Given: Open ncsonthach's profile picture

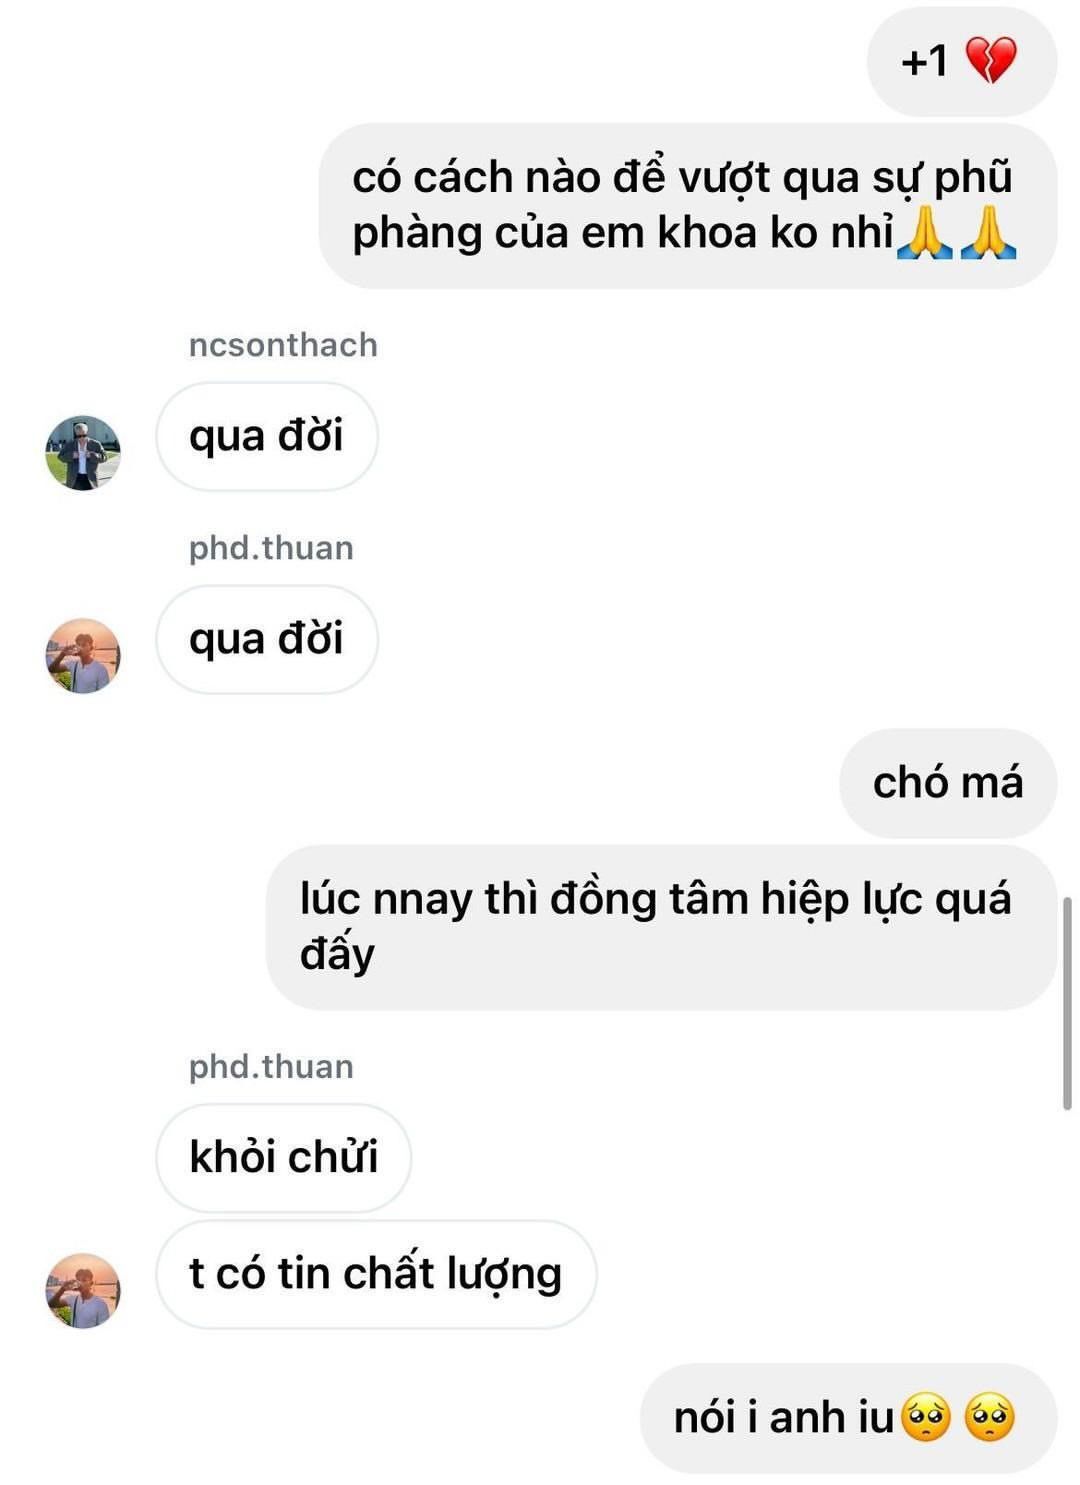Looking at the screenshot, I should click(83, 453).
